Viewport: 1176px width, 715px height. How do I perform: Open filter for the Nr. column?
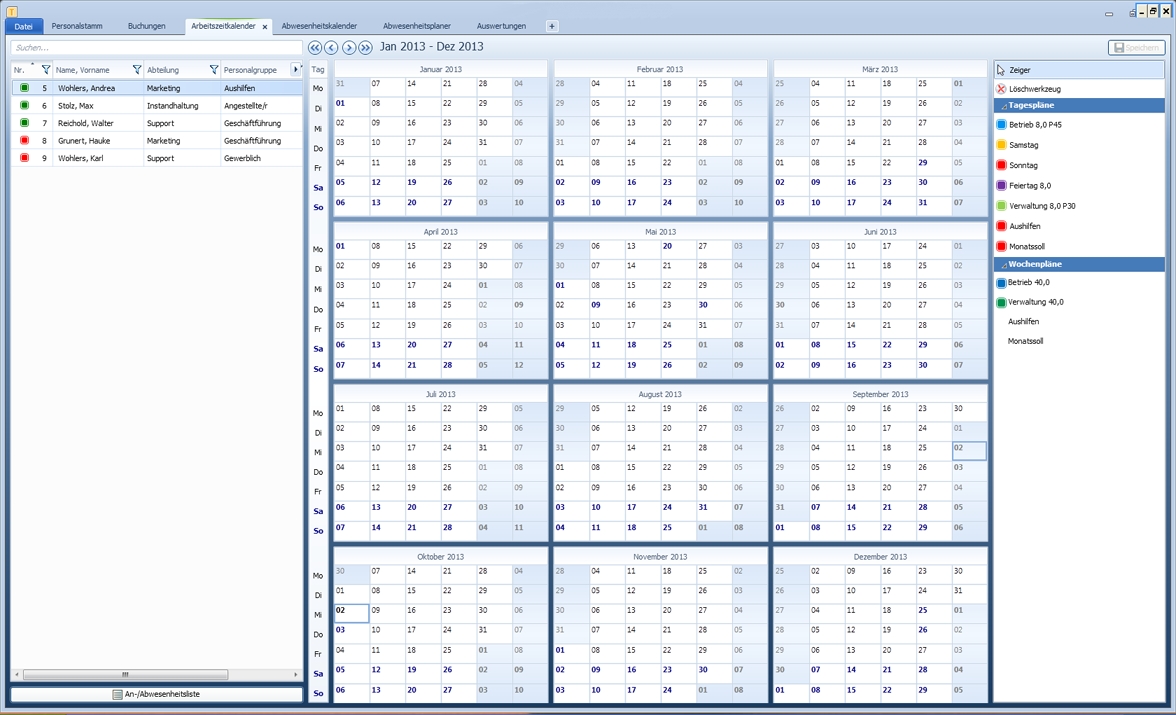click(x=45, y=70)
